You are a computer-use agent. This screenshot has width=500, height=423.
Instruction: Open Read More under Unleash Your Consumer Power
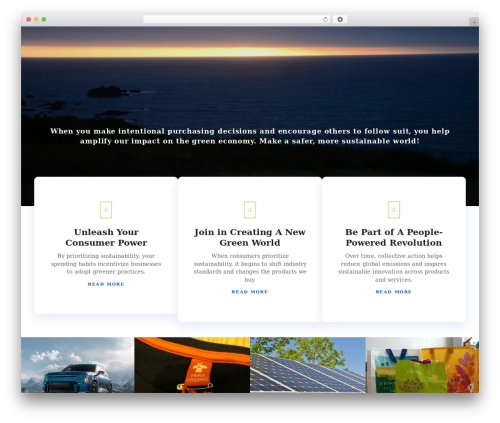coord(106,284)
